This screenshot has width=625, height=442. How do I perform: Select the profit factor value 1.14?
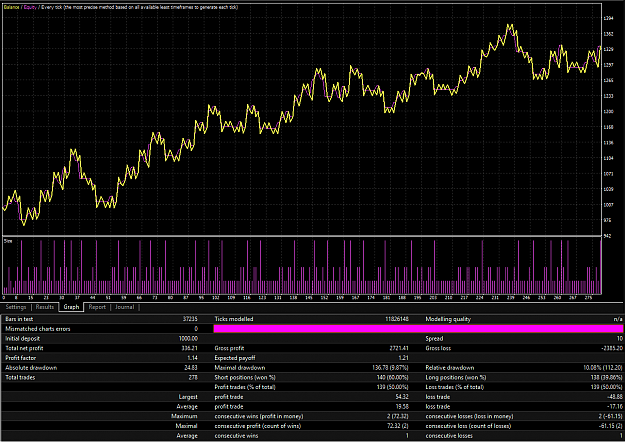(x=193, y=358)
